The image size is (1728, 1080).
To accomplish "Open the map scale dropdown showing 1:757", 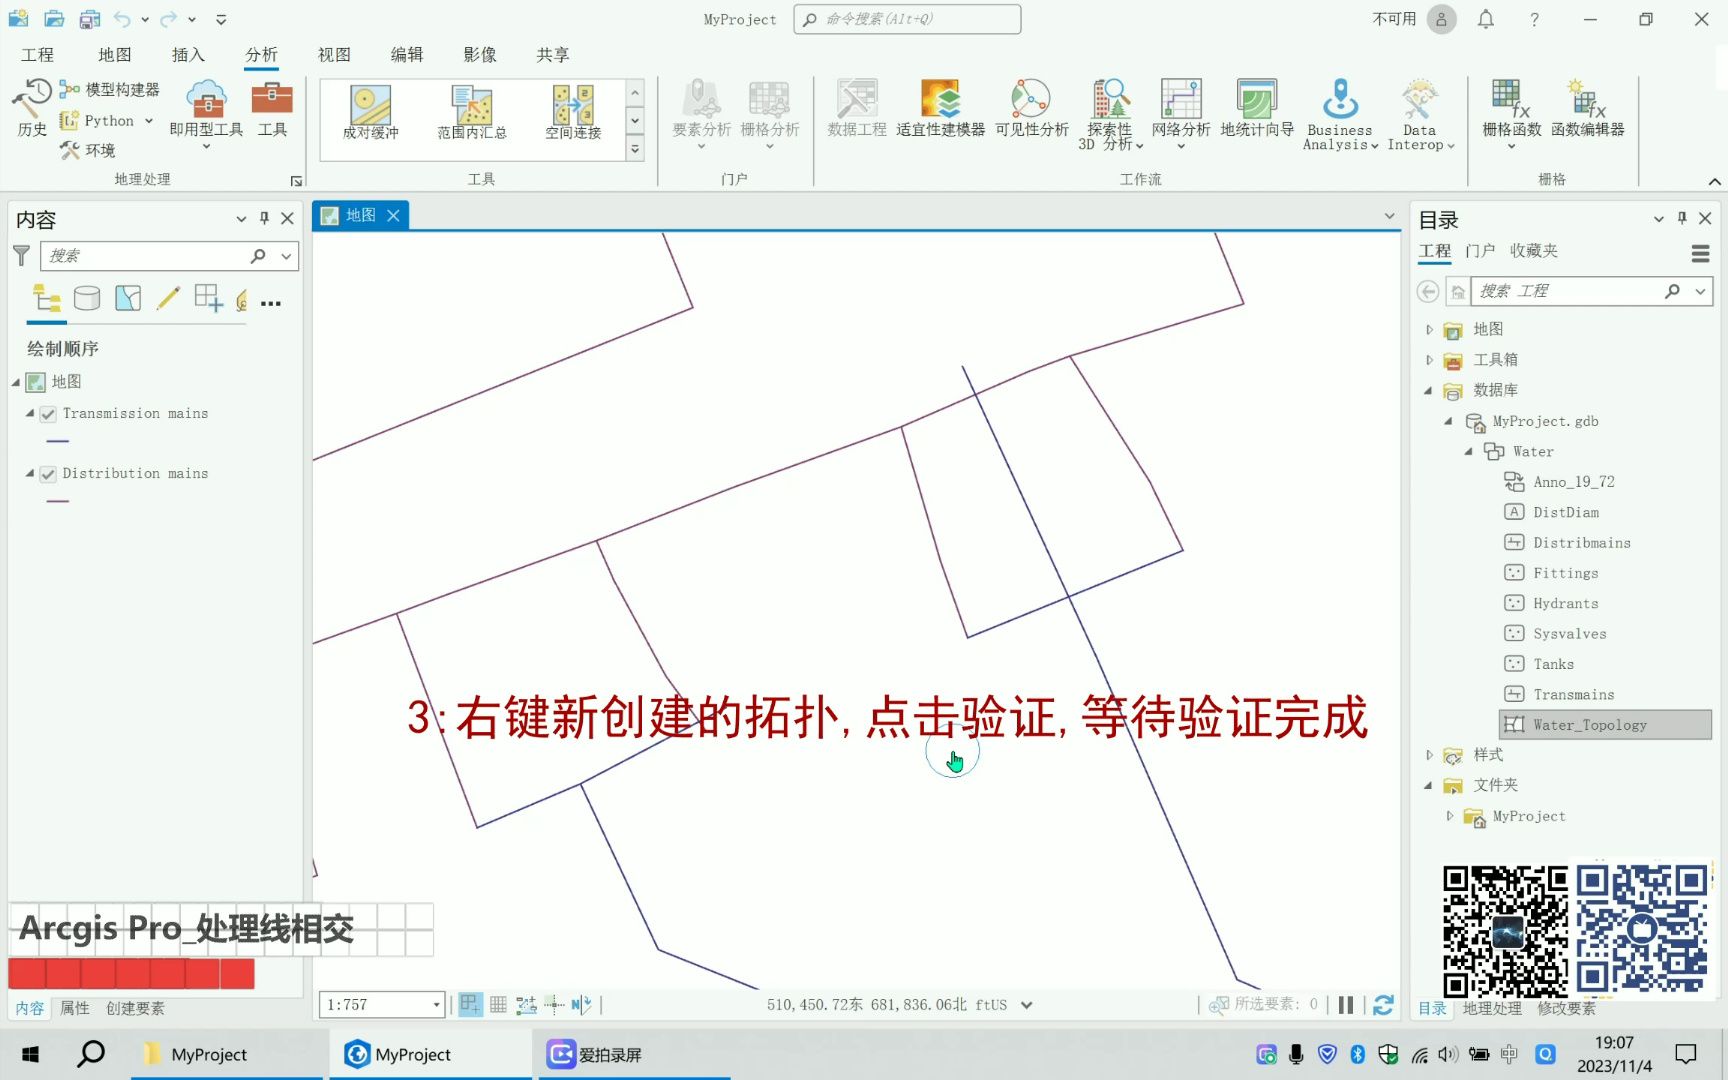I will coord(435,1004).
